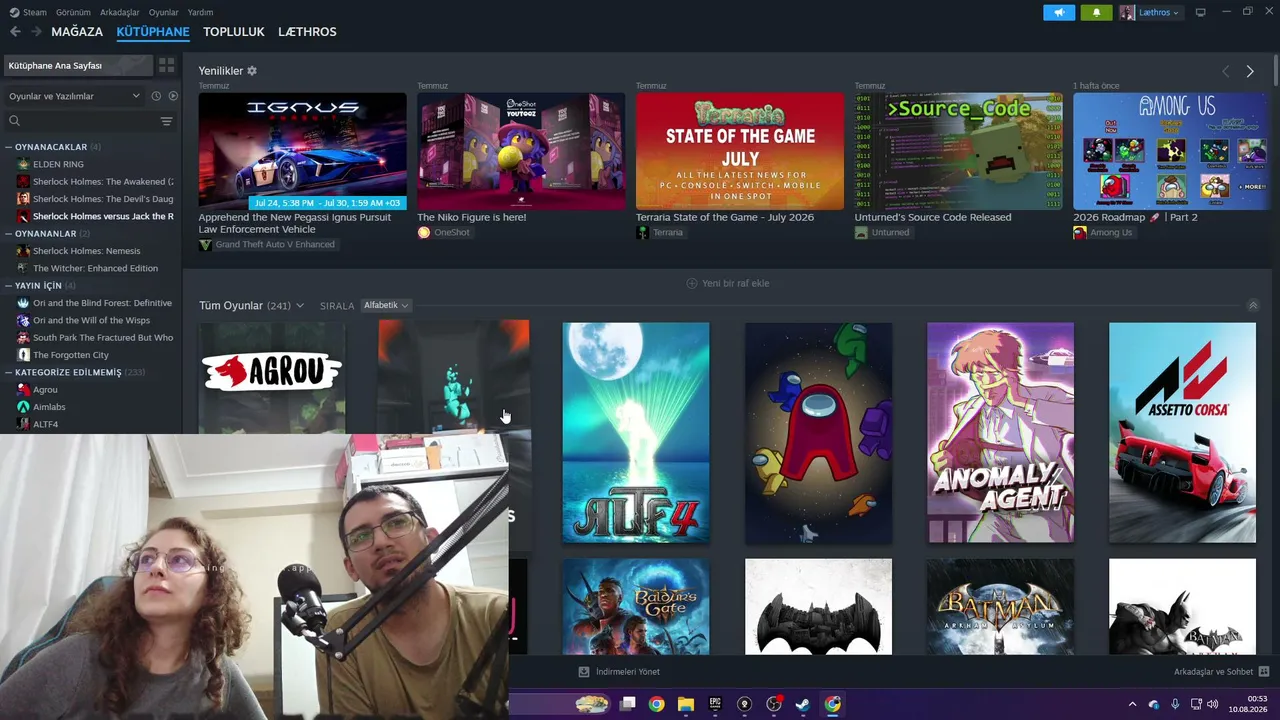
Task: Collapse the Tüm Oyunlar shelf with up chevron
Action: click(x=1253, y=305)
